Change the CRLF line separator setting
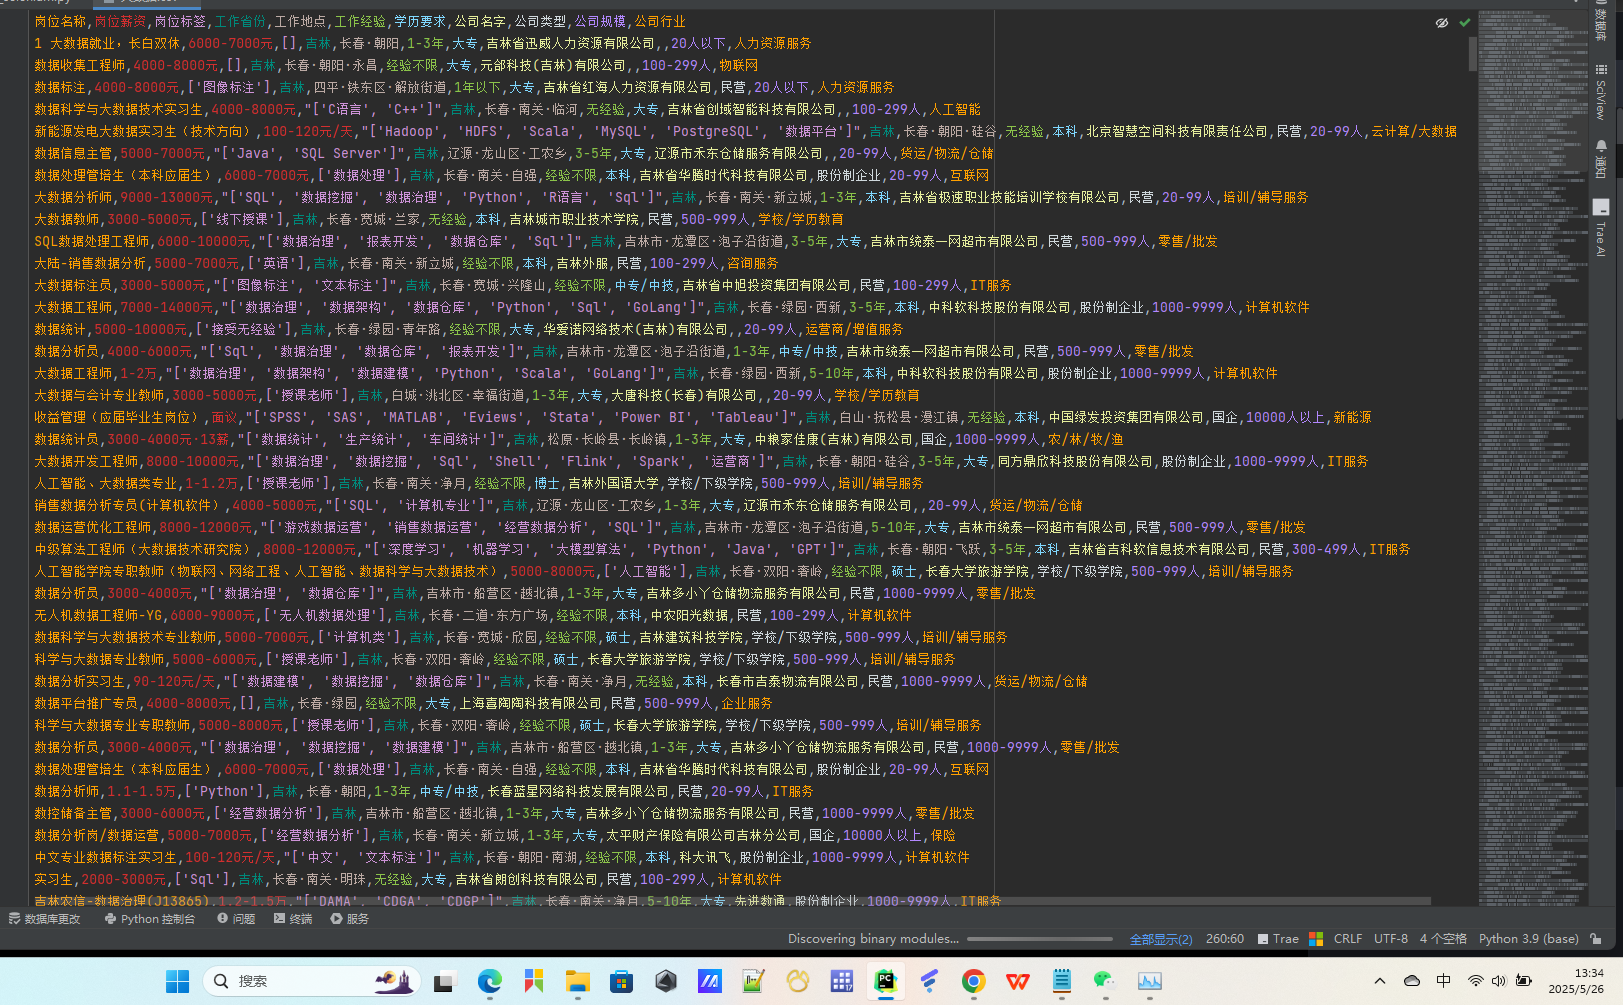This screenshot has width=1623, height=1005. point(1348,939)
